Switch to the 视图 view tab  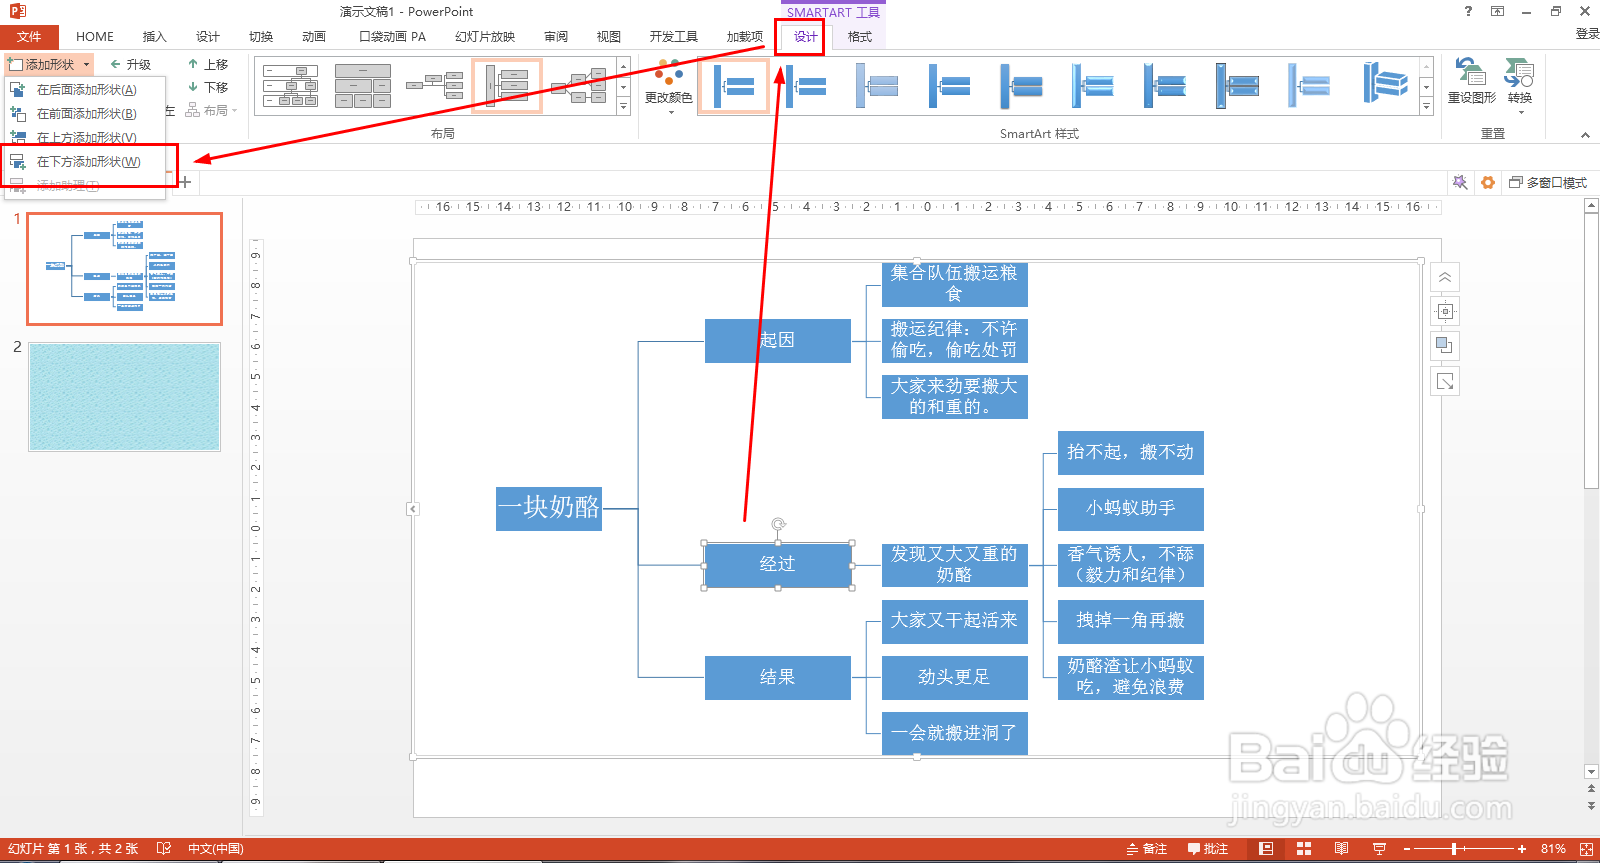click(609, 37)
